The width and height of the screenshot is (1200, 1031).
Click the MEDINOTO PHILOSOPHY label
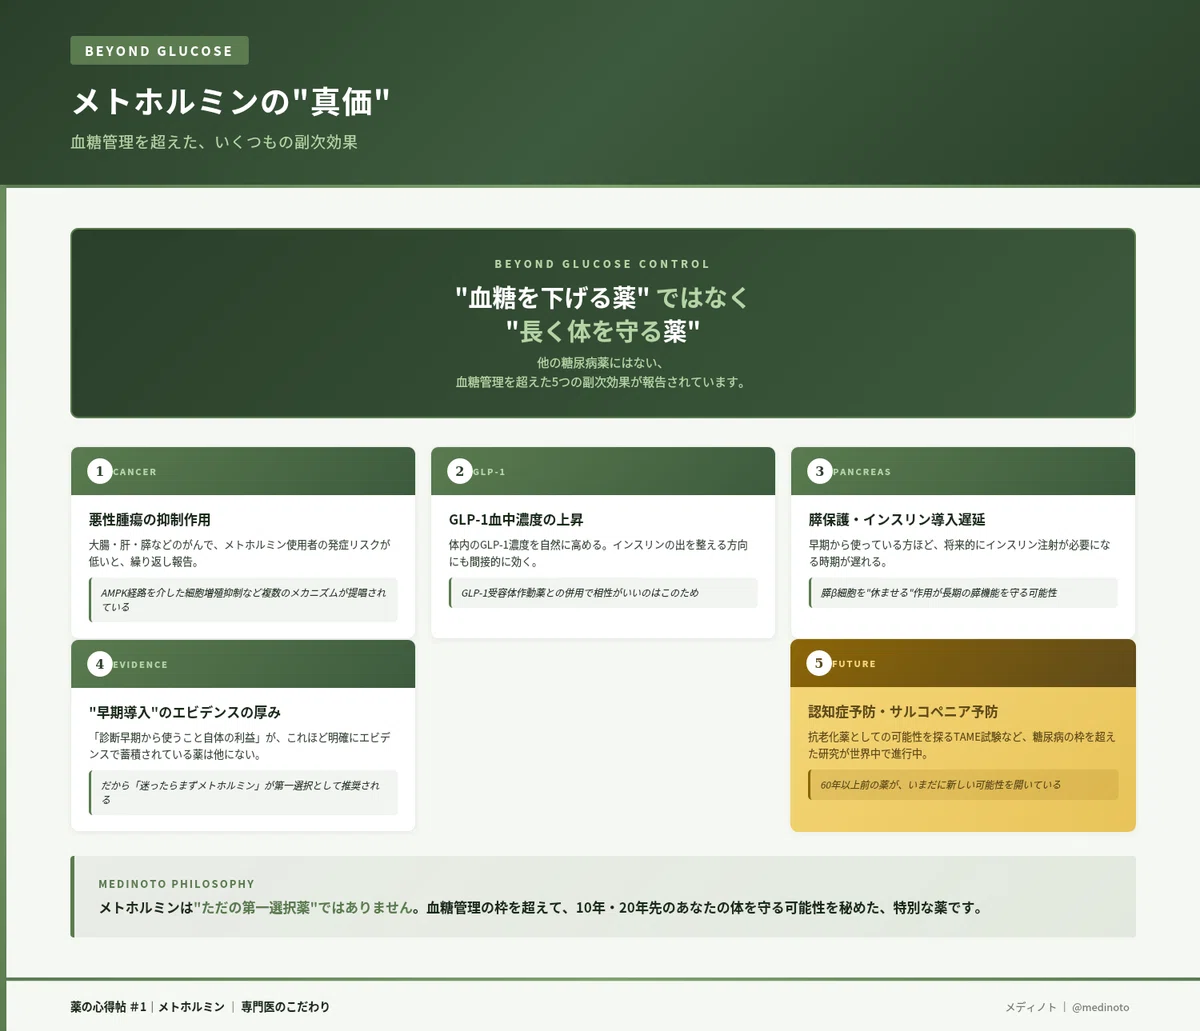(176, 884)
